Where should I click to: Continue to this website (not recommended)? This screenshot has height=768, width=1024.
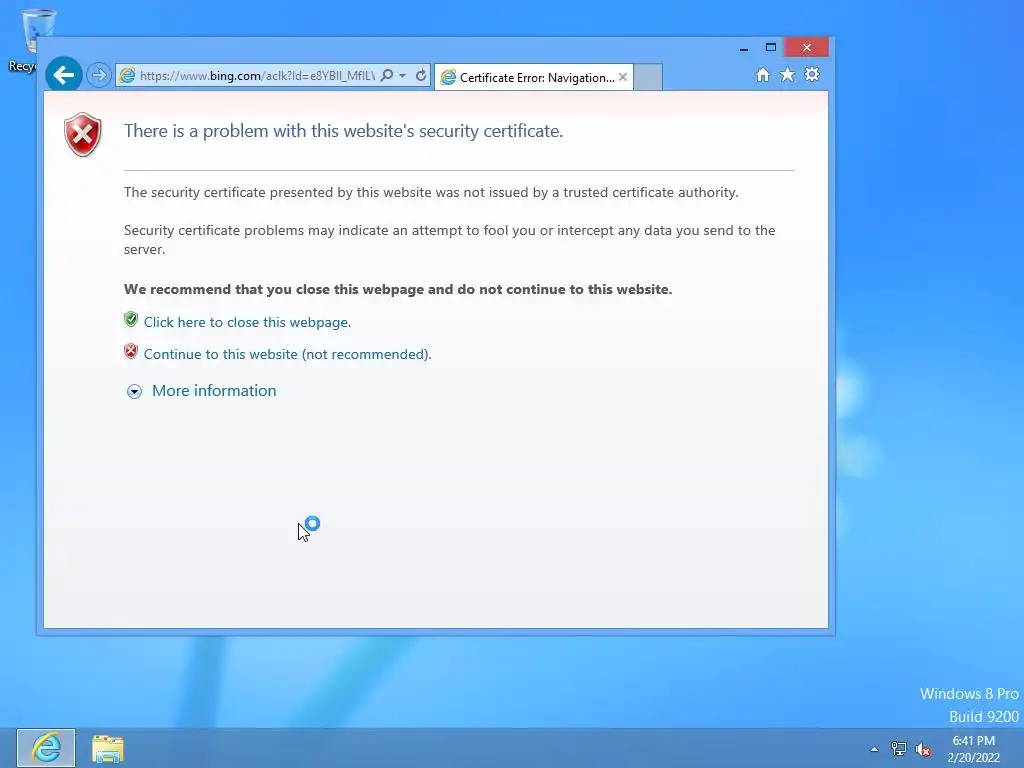[x=287, y=355]
